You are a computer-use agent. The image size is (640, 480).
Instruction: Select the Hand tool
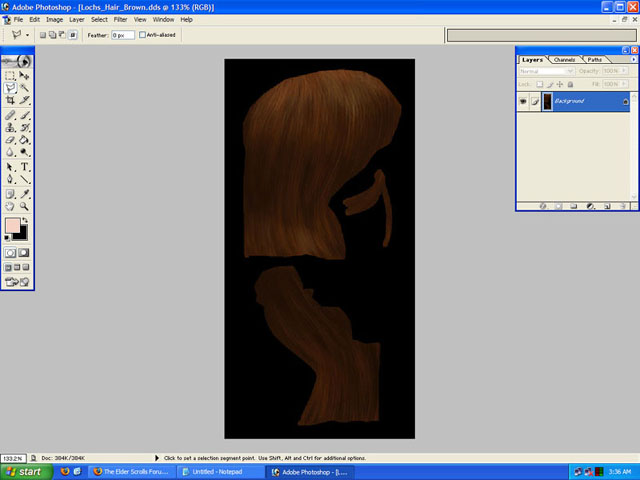10,206
